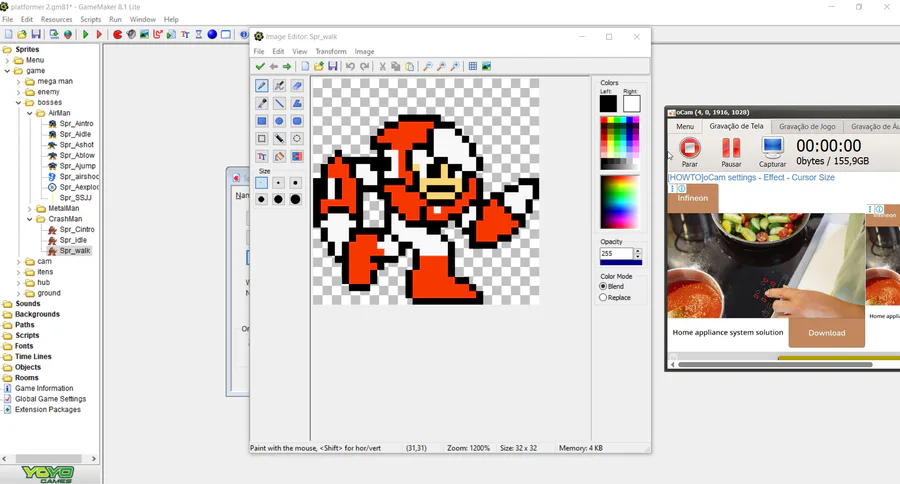Create a room with blue rectangle icon

point(226,34)
